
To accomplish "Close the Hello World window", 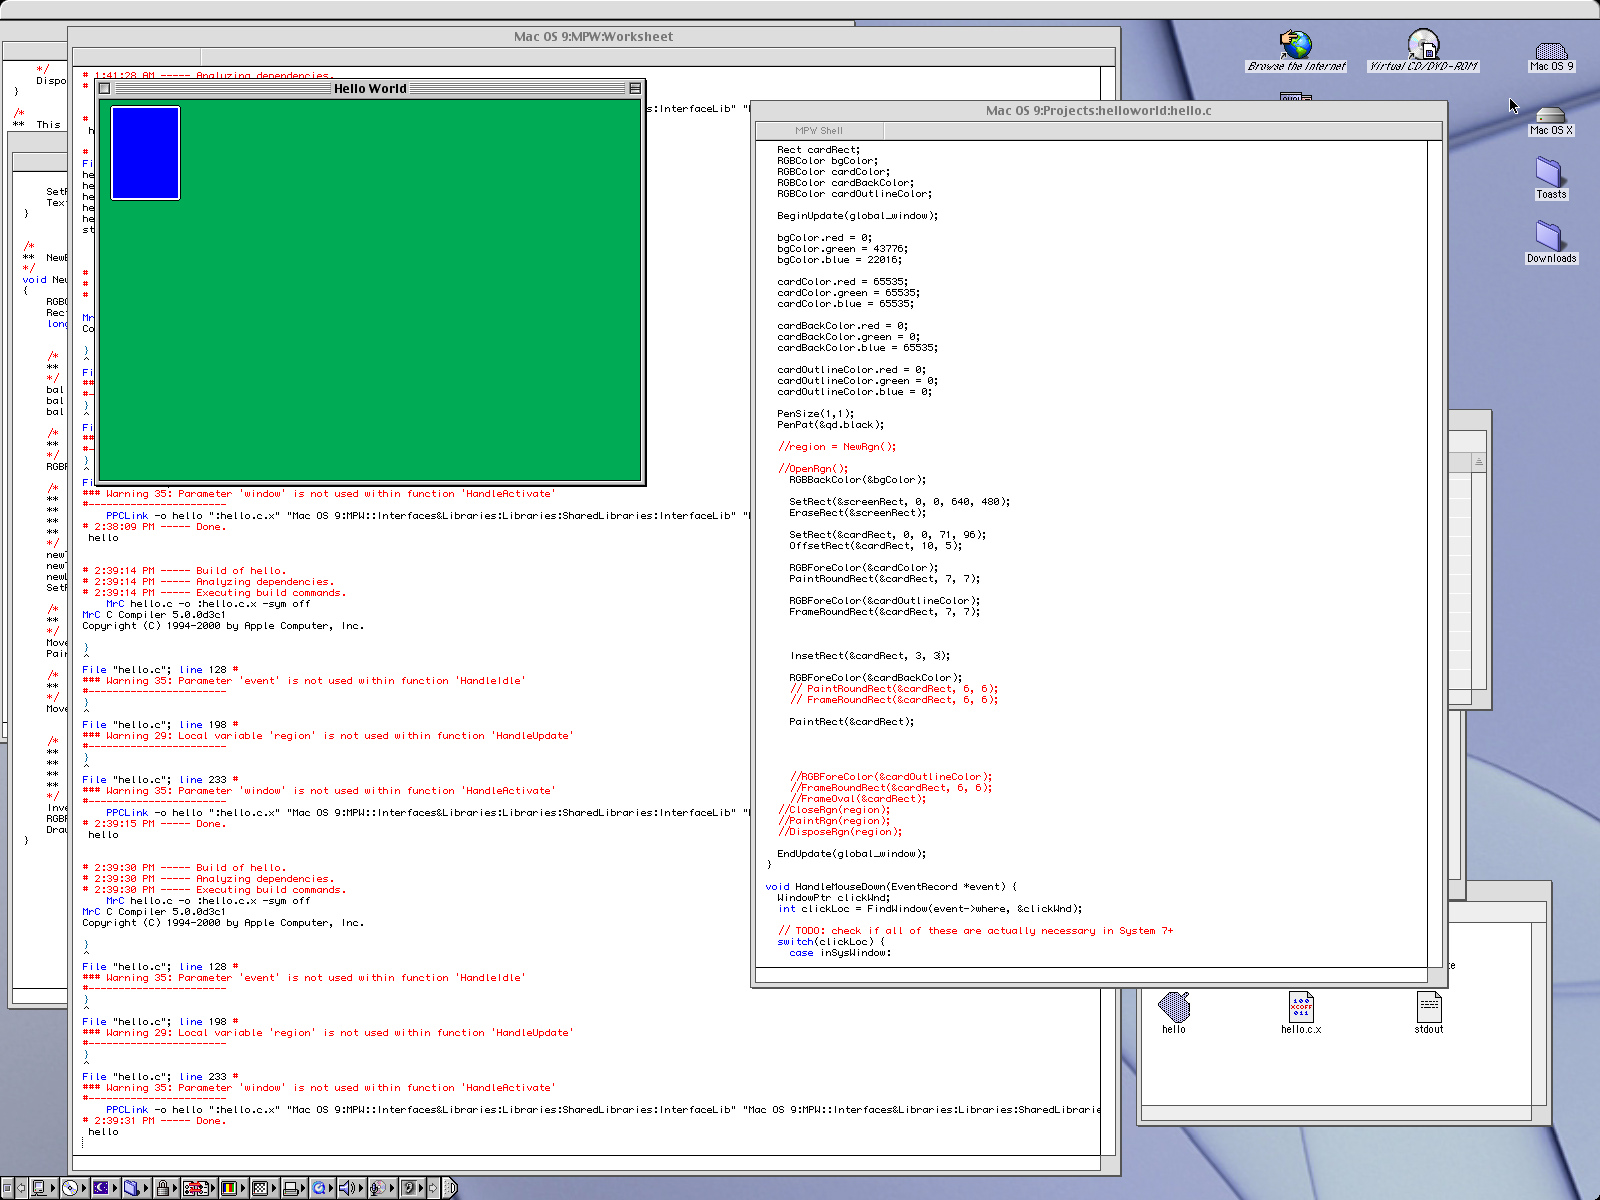I will pyautogui.click(x=104, y=88).
